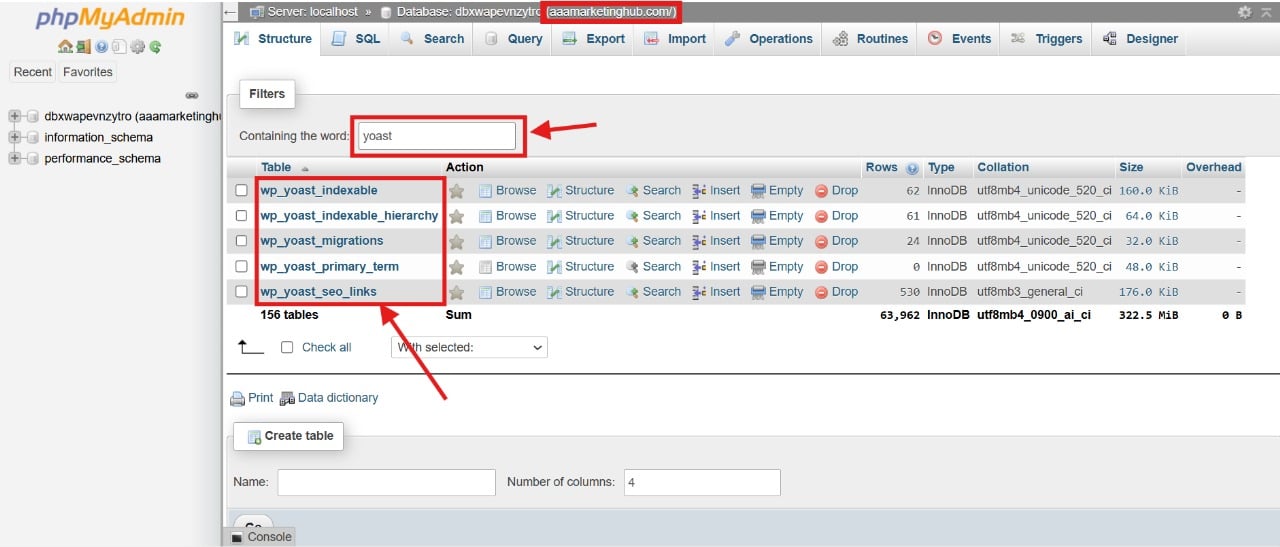
Task: Open the Triggers tab
Action: pos(1046,39)
